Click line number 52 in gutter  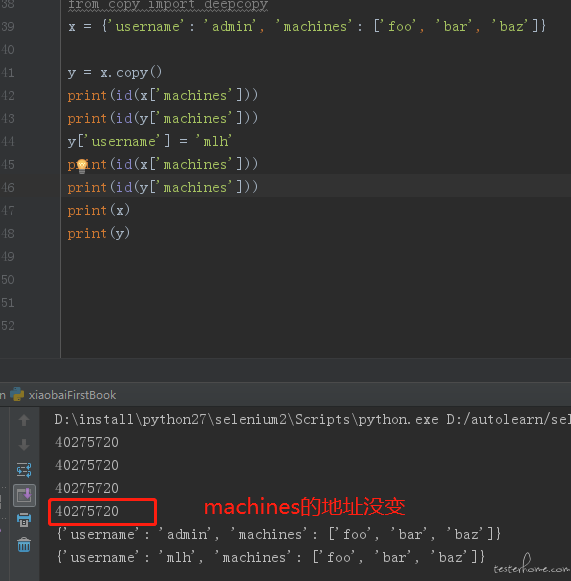pyautogui.click(x=7, y=325)
